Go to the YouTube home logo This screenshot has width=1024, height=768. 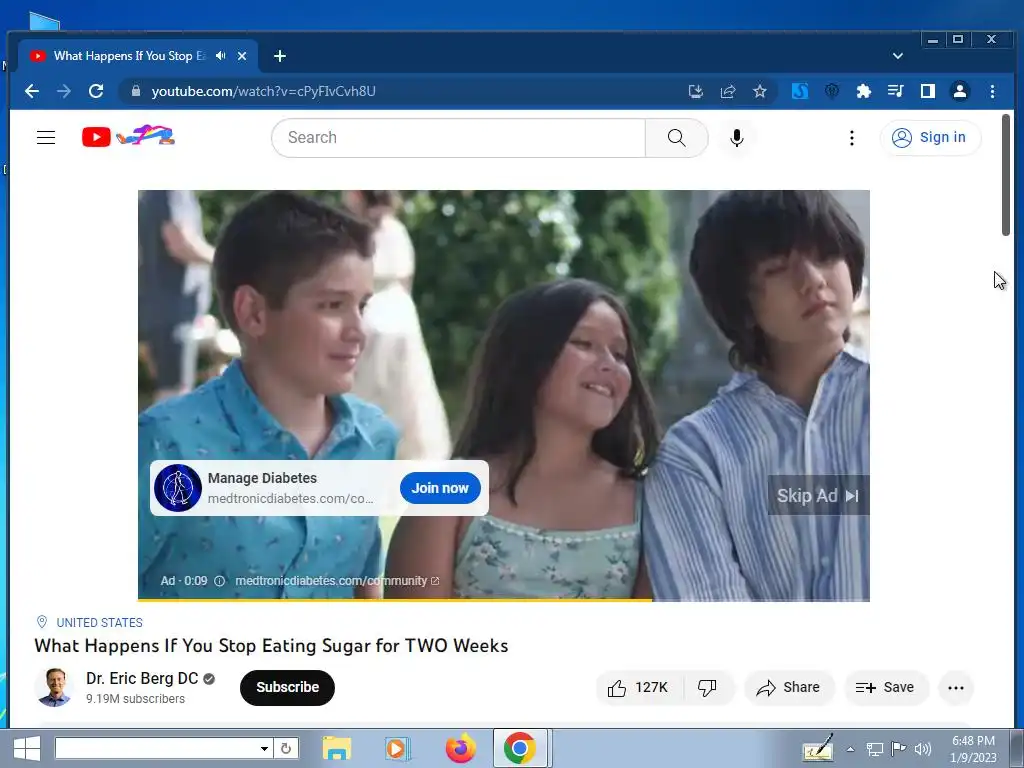click(x=128, y=136)
